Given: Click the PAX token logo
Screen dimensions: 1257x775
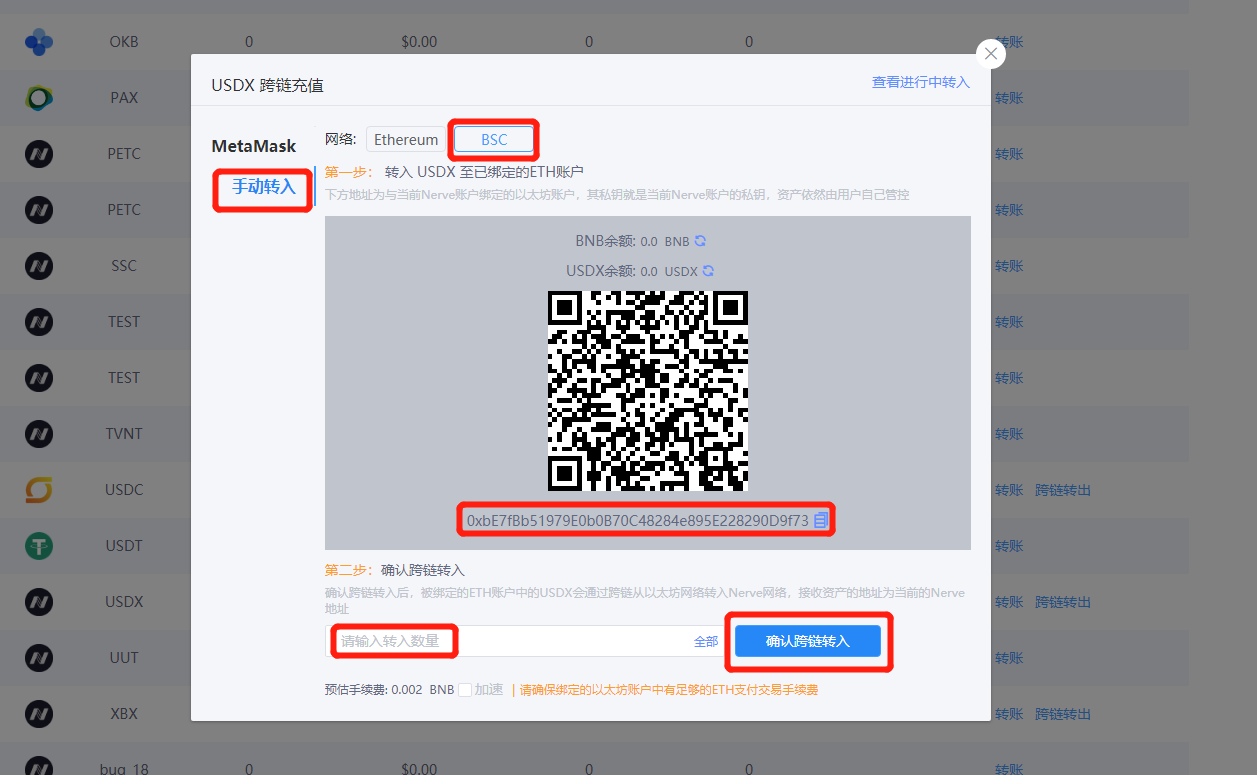Looking at the screenshot, I should tap(39, 98).
